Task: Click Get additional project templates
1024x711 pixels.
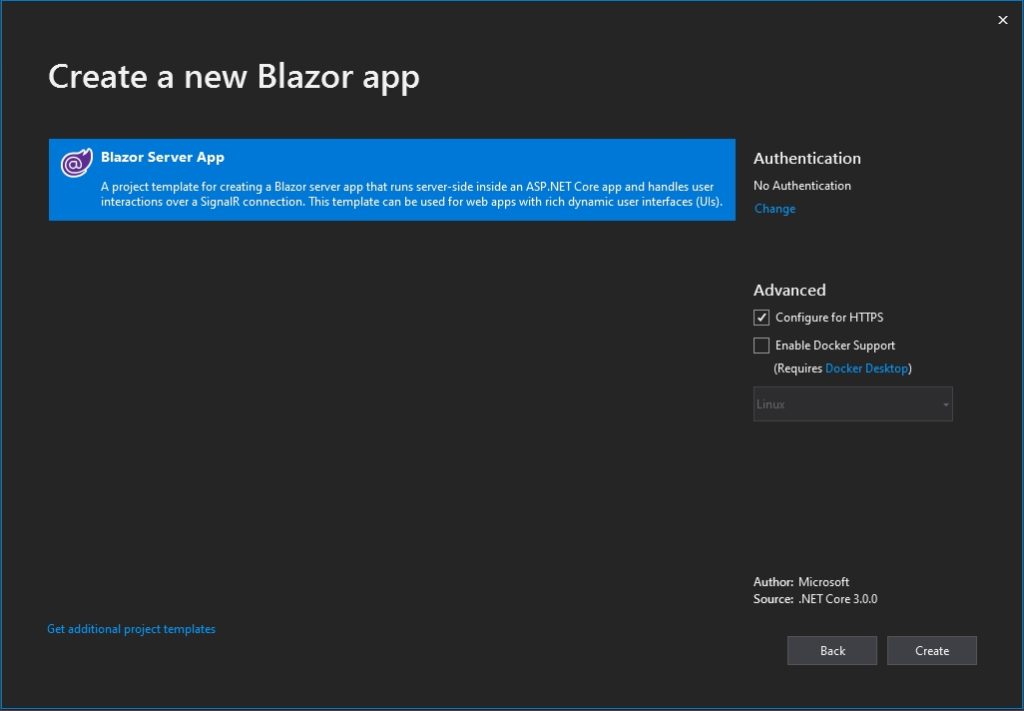Action: (130, 628)
